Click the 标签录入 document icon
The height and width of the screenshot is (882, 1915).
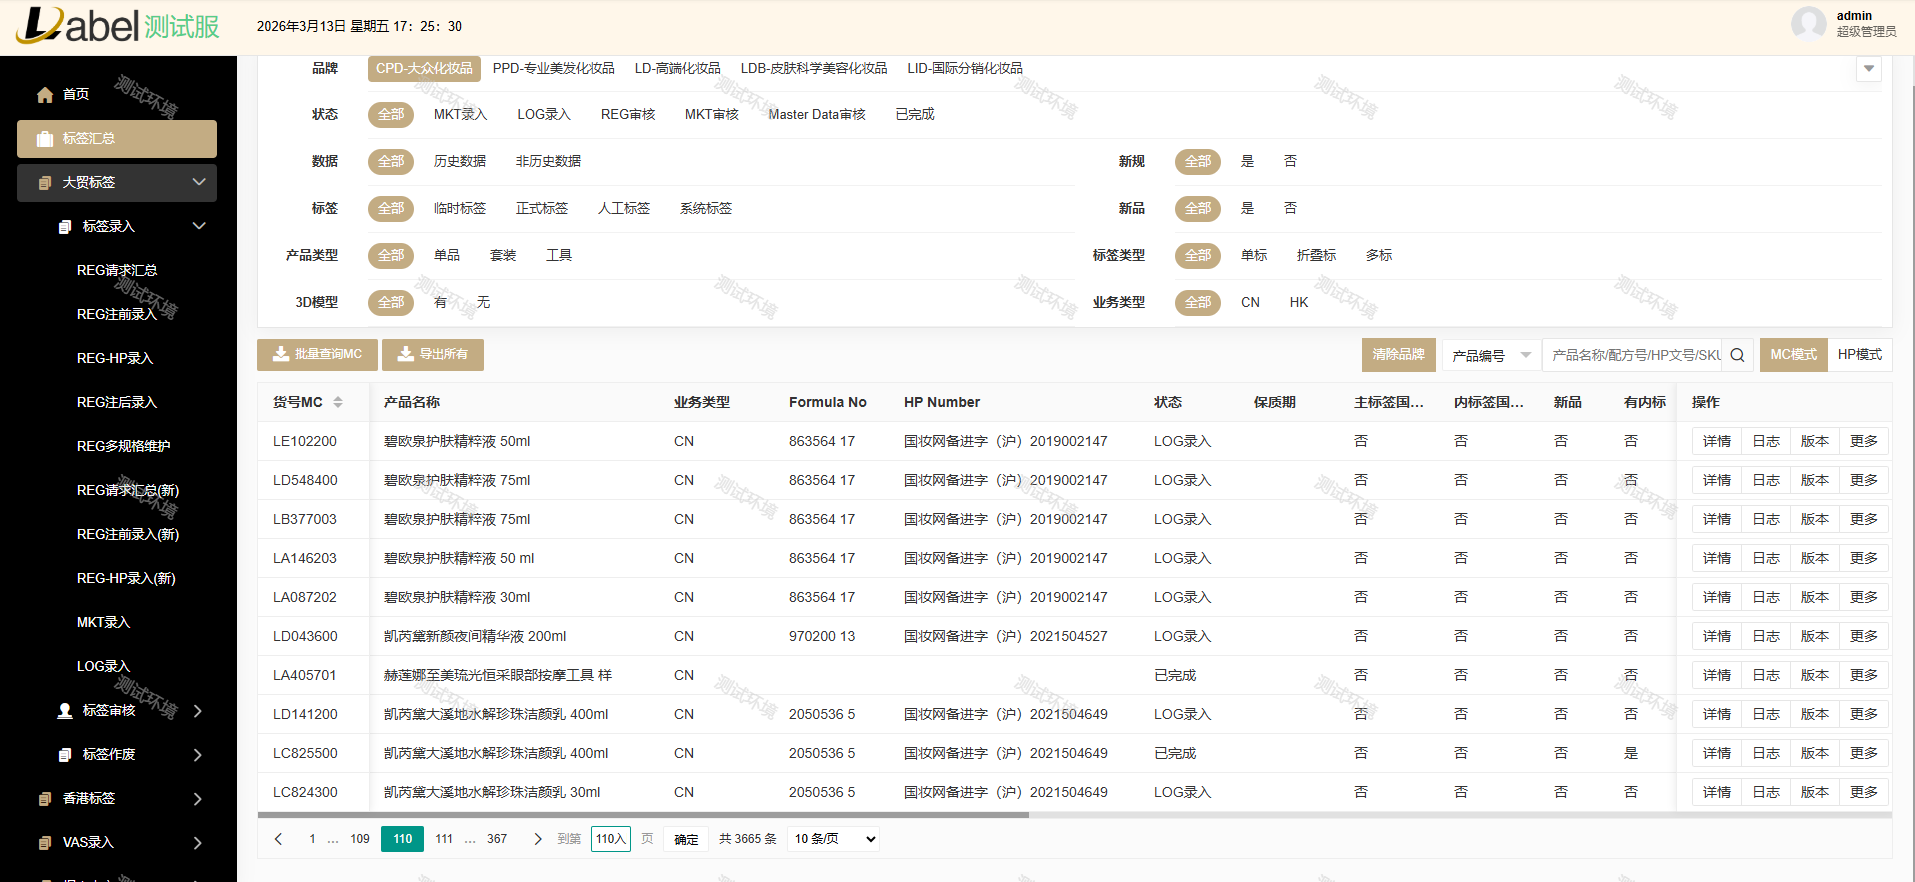[65, 227]
